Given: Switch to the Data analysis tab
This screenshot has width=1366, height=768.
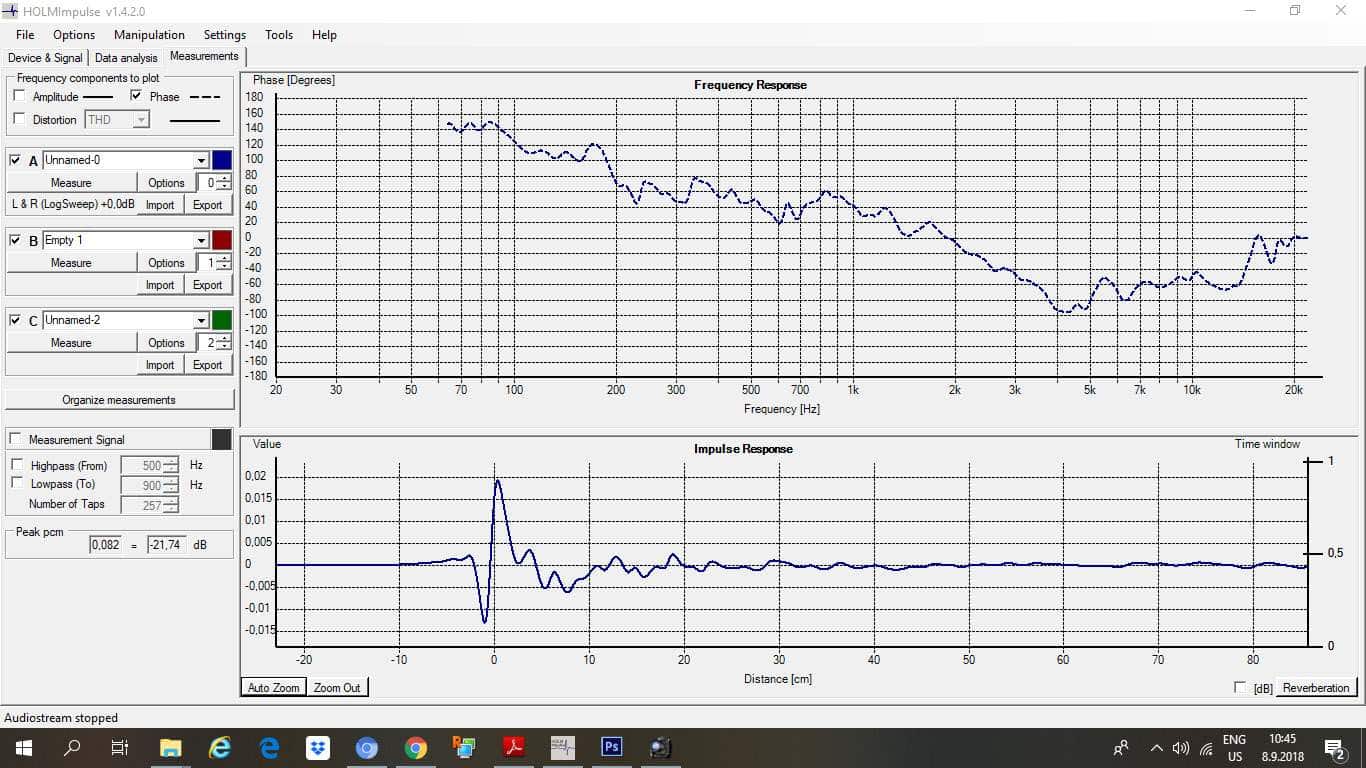Looking at the screenshot, I should [126, 58].
